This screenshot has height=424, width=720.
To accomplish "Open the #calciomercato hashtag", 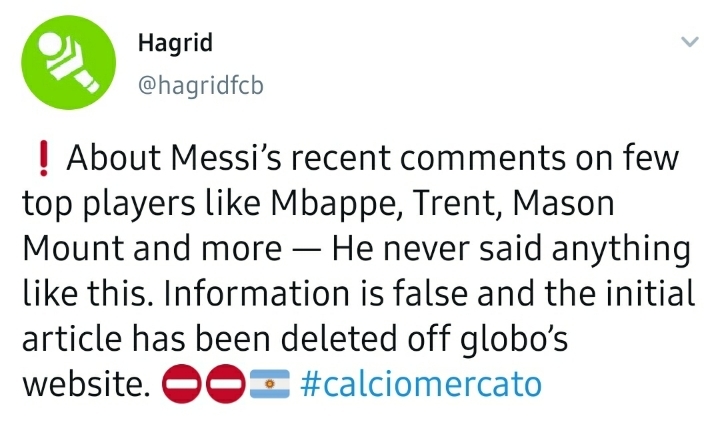I will (420, 385).
